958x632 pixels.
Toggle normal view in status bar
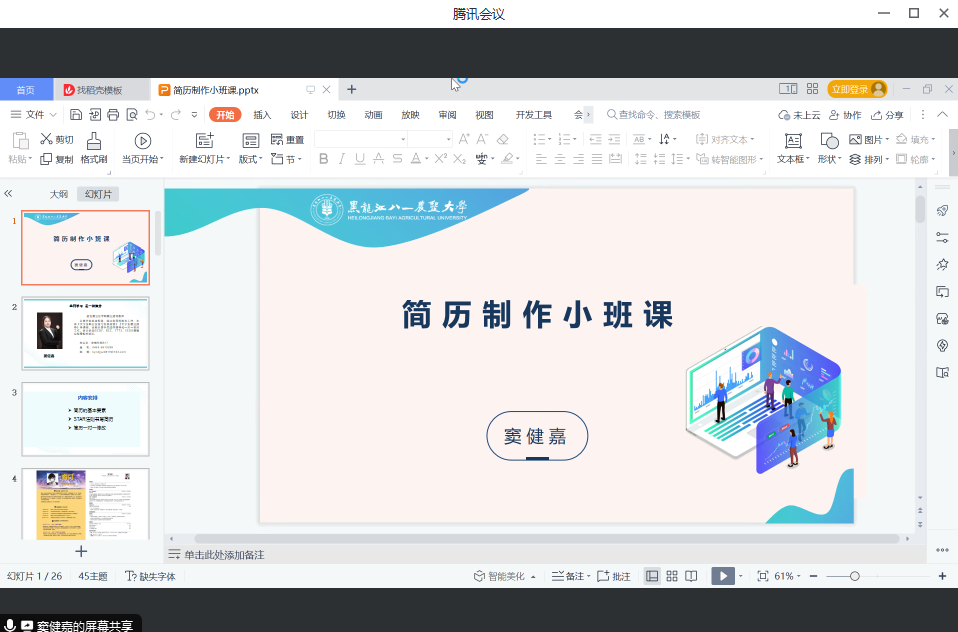652,576
